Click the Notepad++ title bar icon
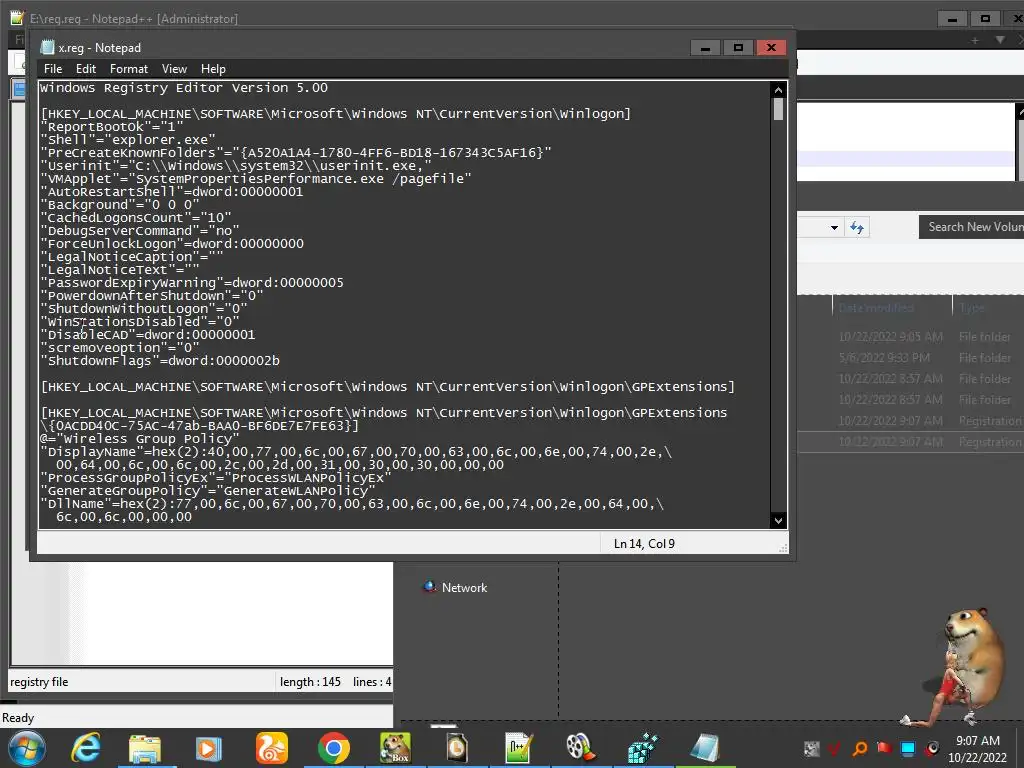This screenshot has width=1024, height=768. click(x=17, y=18)
